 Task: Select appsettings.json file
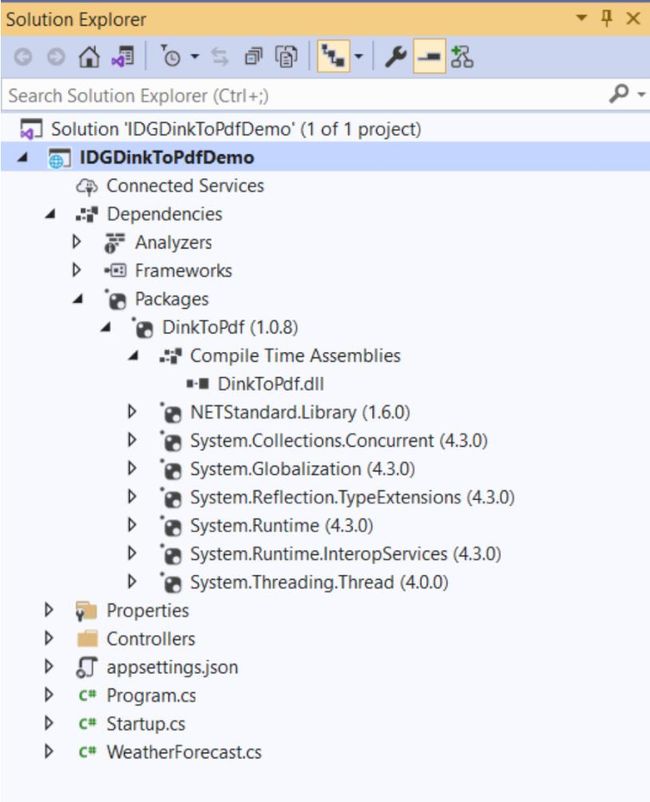tap(172, 667)
